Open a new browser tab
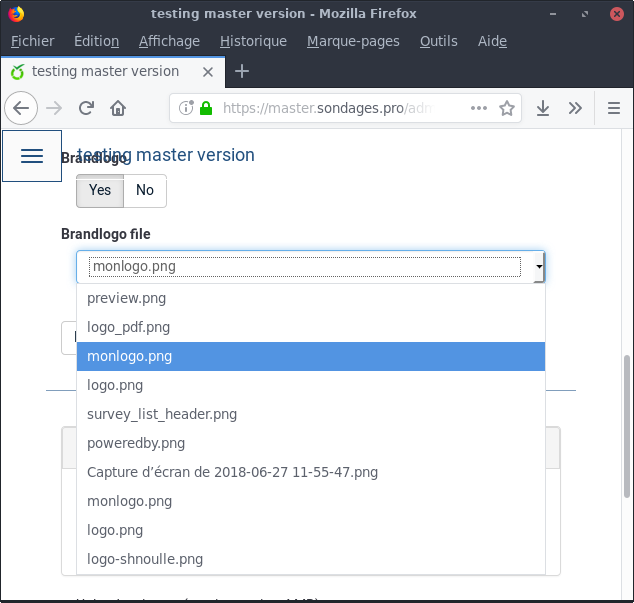Viewport: 634px width, 603px height. 241,71
